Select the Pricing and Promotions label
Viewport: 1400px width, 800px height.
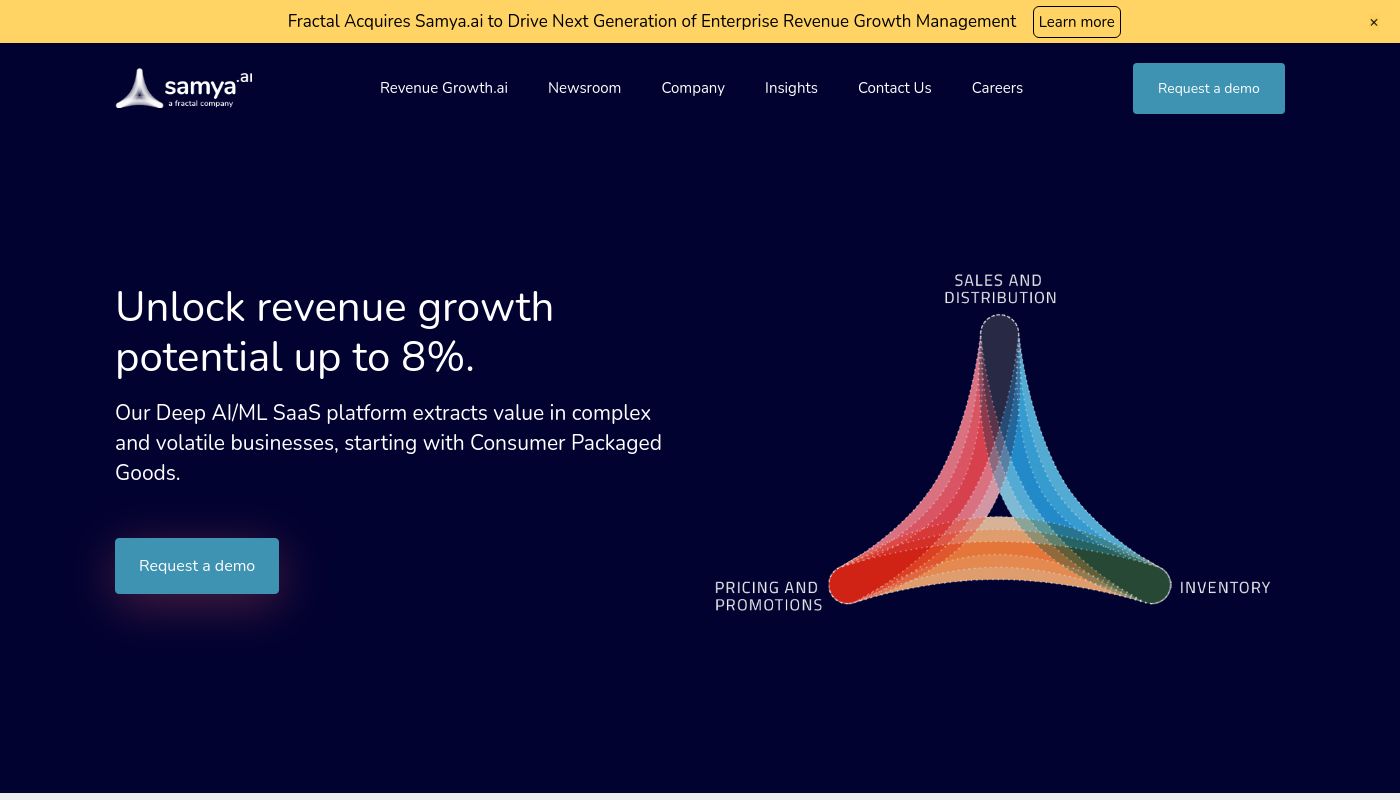click(x=768, y=596)
